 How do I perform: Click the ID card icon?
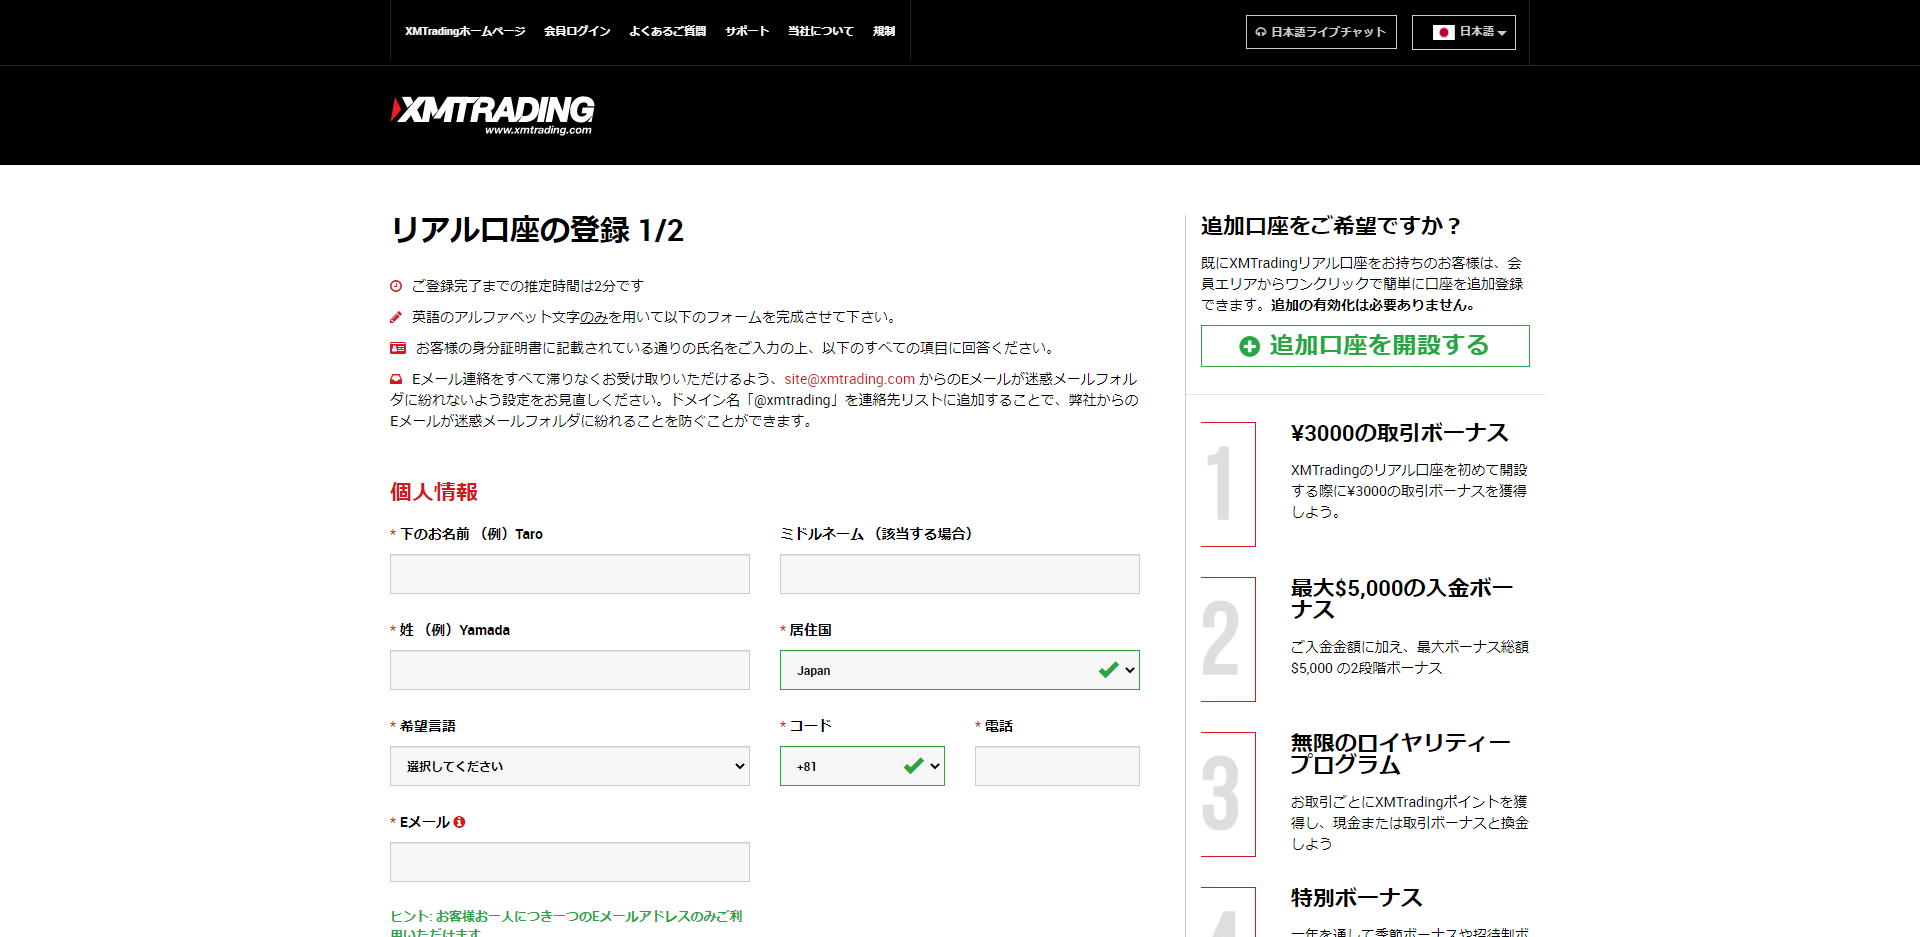[398, 348]
